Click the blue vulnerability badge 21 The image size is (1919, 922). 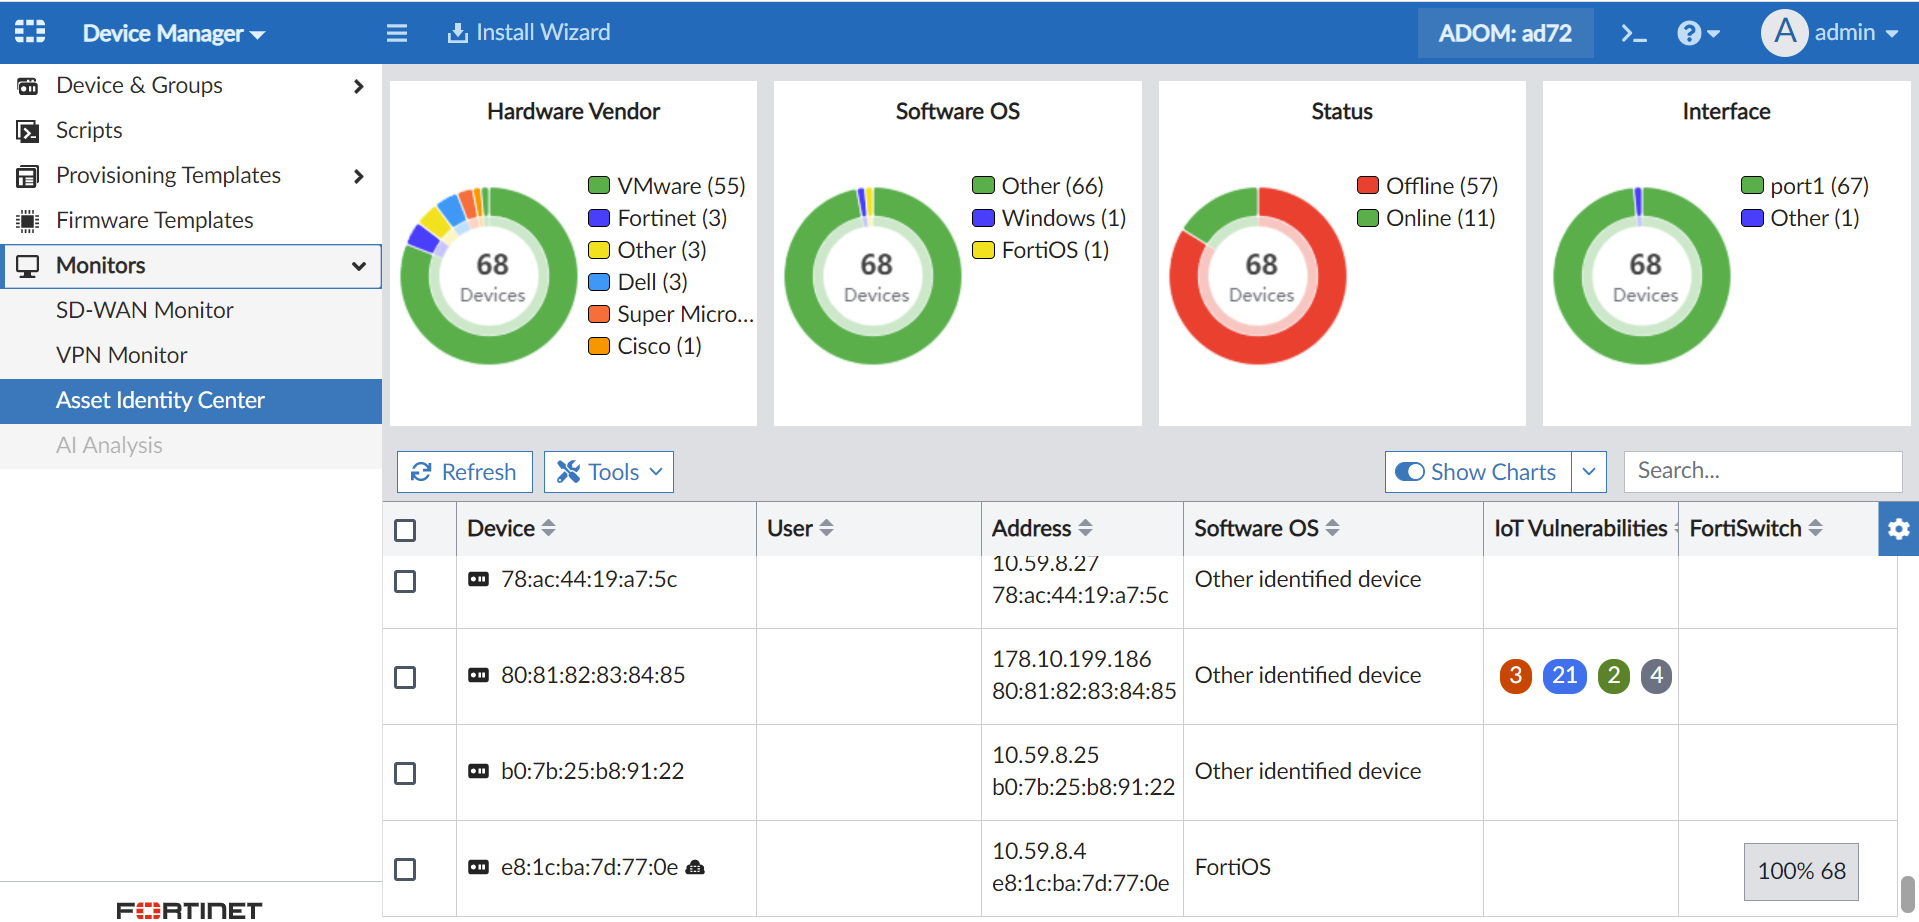[1565, 676]
